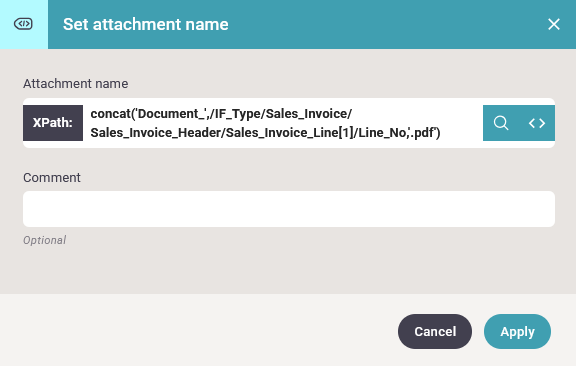Click the Comment label
The width and height of the screenshot is (576, 366).
click(x=52, y=178)
